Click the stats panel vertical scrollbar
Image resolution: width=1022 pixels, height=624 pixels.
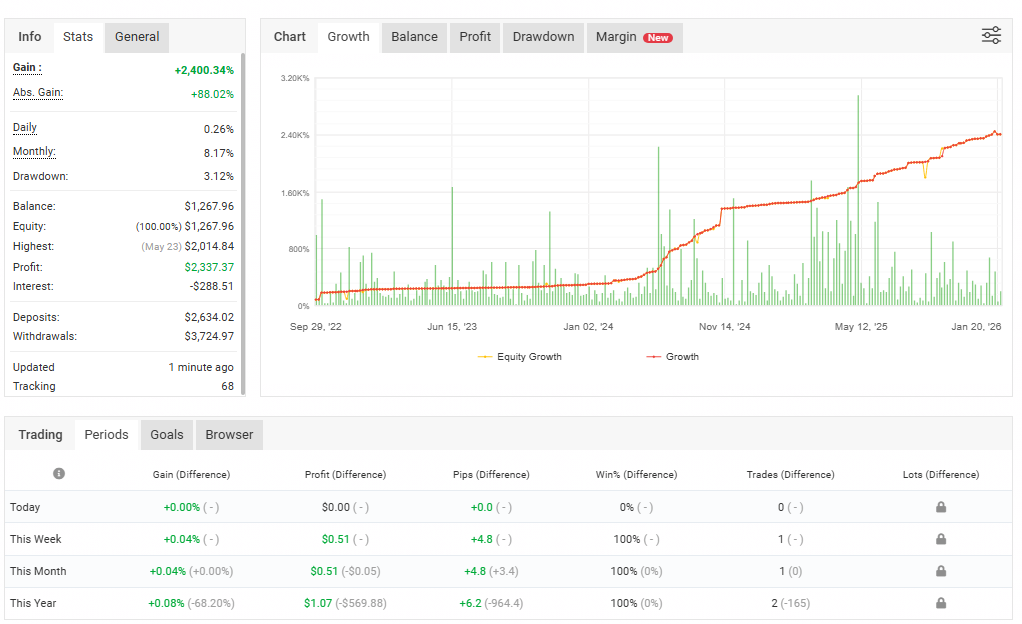tap(243, 200)
